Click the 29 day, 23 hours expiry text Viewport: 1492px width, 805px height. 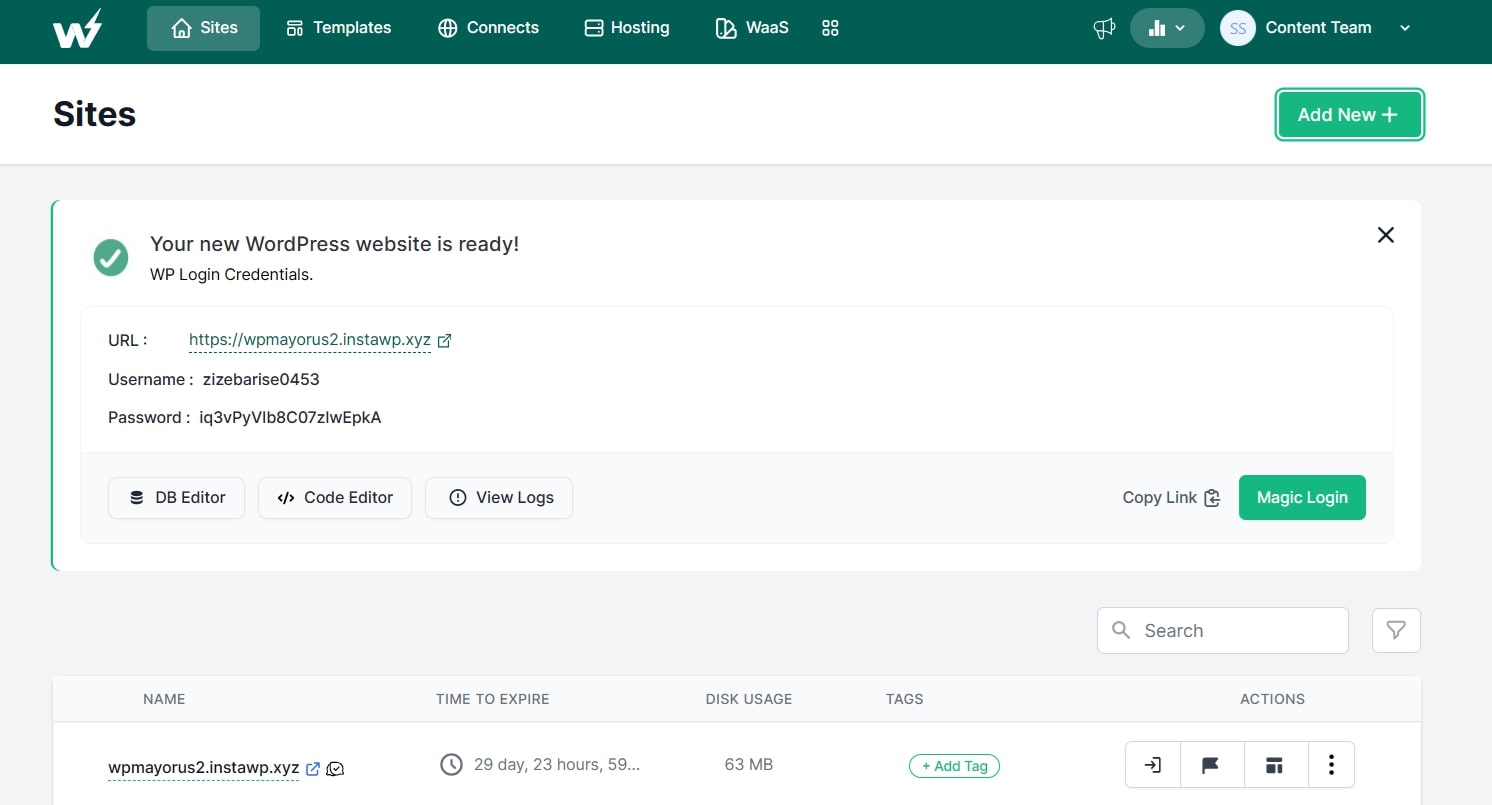[557, 764]
